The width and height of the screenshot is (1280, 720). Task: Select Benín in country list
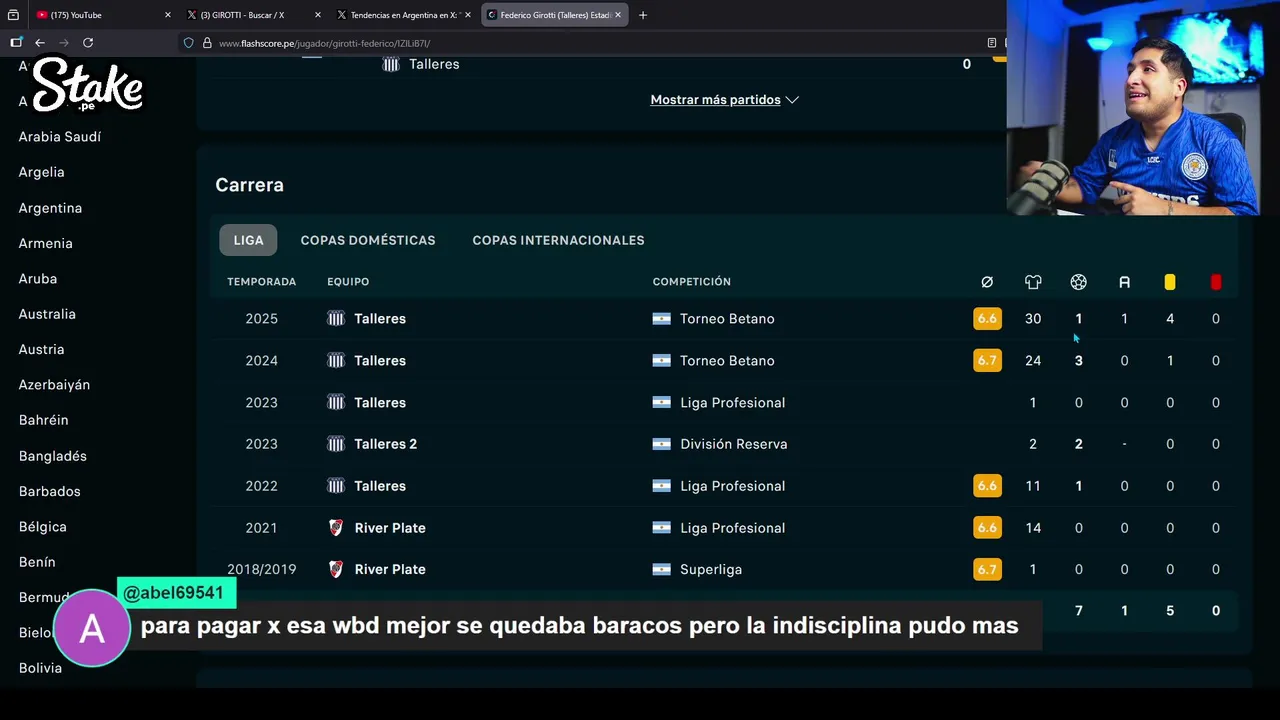point(37,562)
